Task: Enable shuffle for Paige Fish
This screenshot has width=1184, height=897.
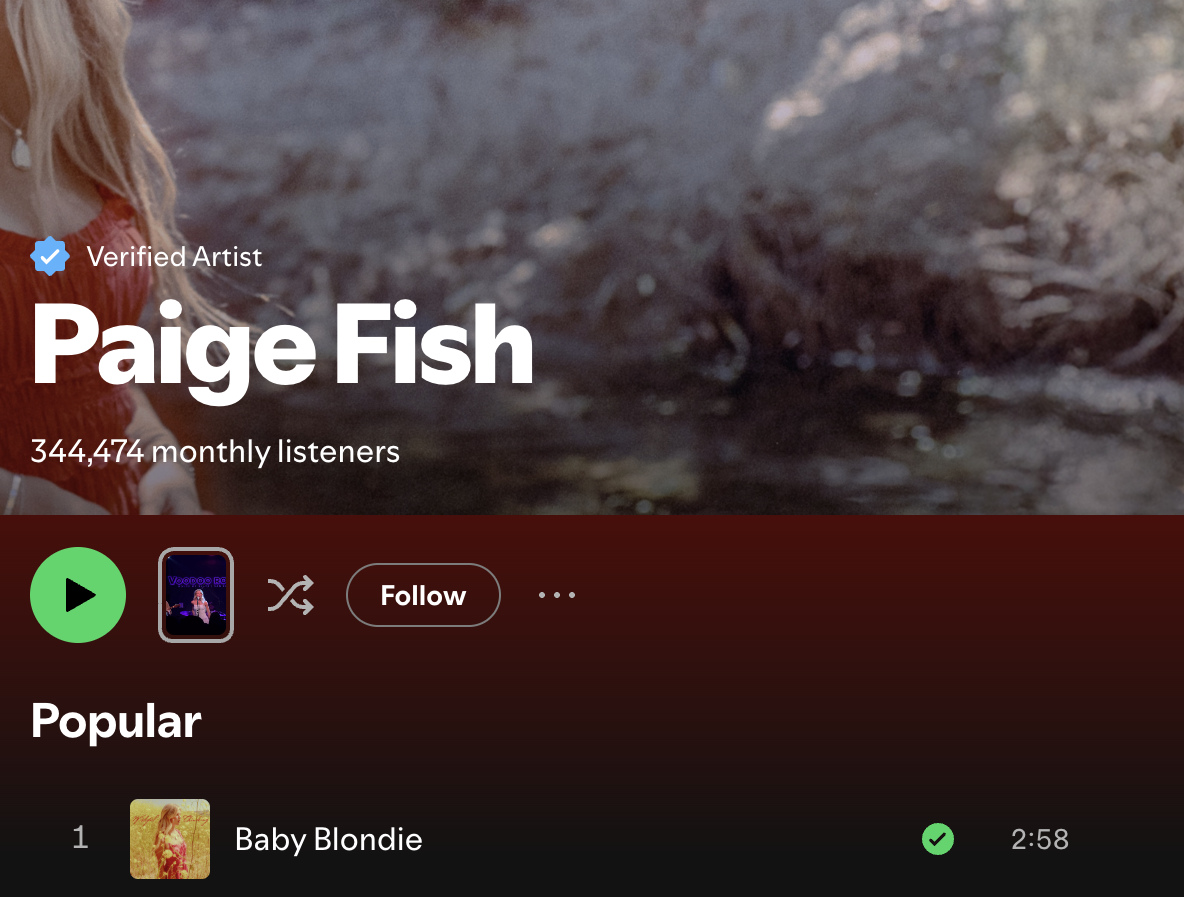Action: coord(291,595)
